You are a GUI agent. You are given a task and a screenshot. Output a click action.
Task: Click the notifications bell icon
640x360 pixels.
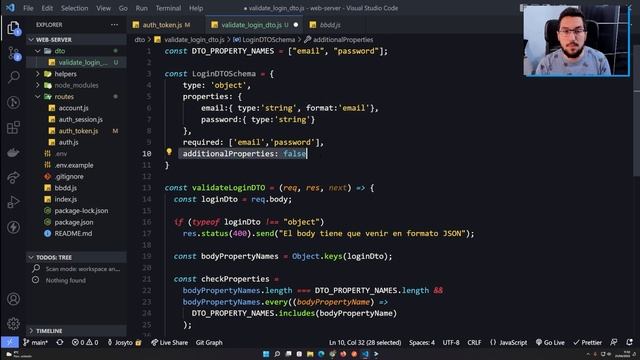pyautogui.click(x=629, y=342)
